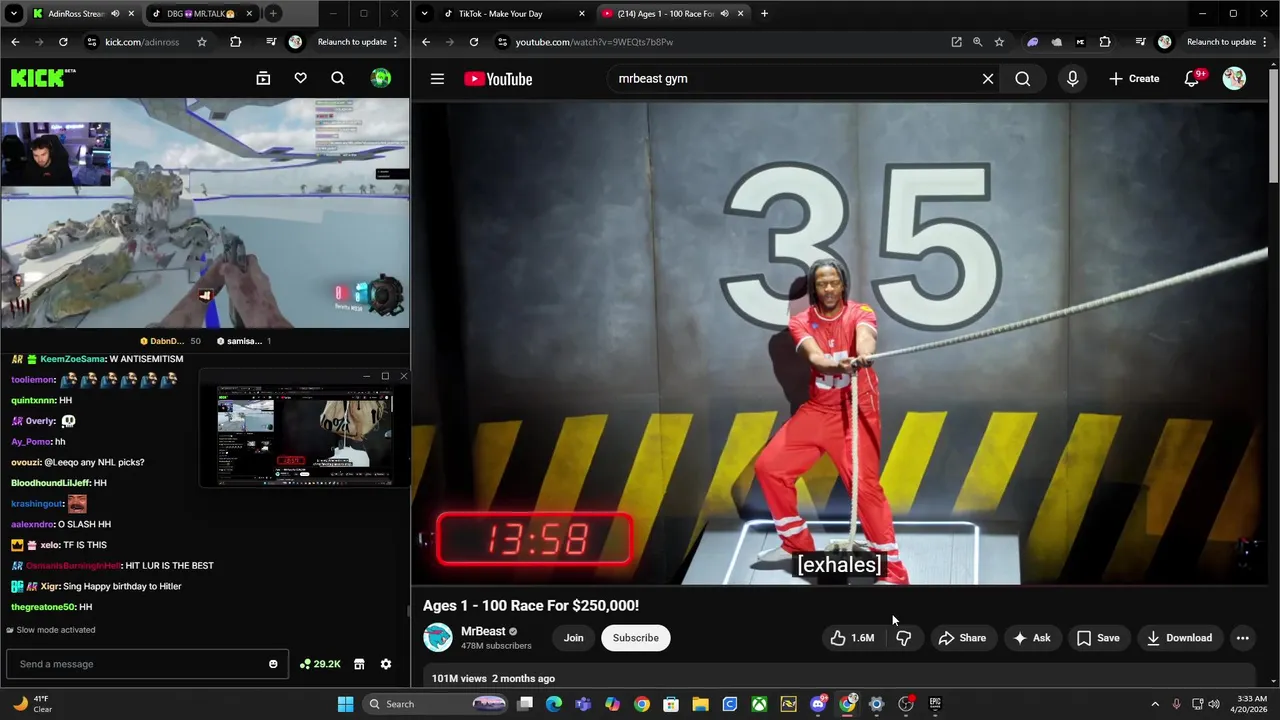Open Kick following heart icon

pyautogui.click(x=300, y=78)
